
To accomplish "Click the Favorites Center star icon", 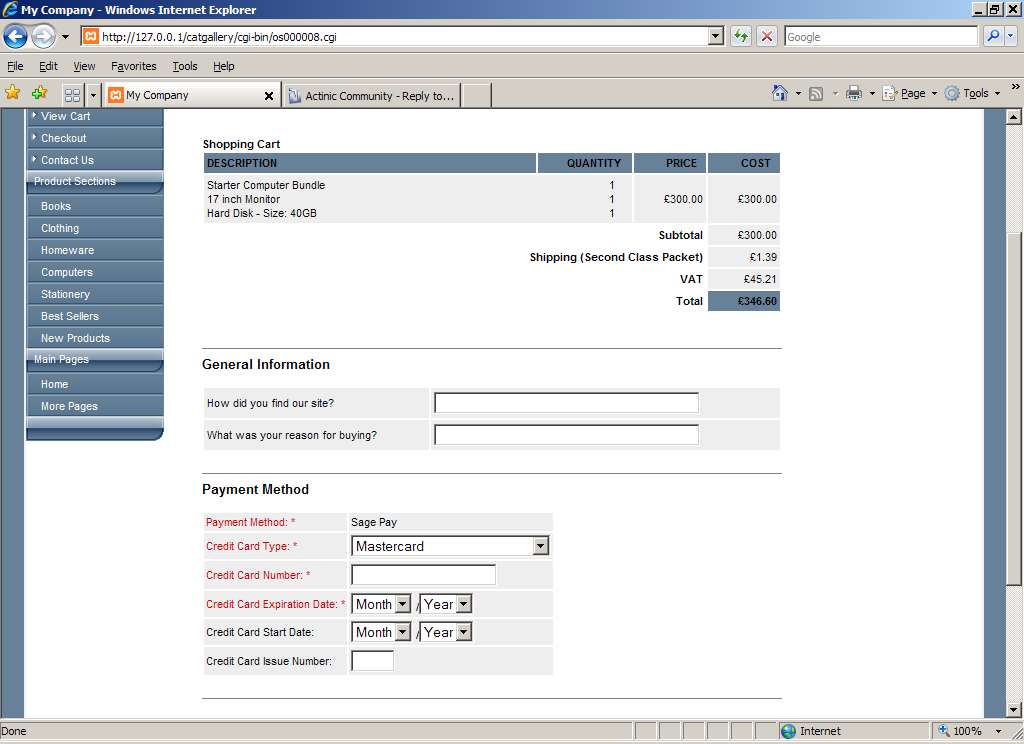I will (13, 94).
